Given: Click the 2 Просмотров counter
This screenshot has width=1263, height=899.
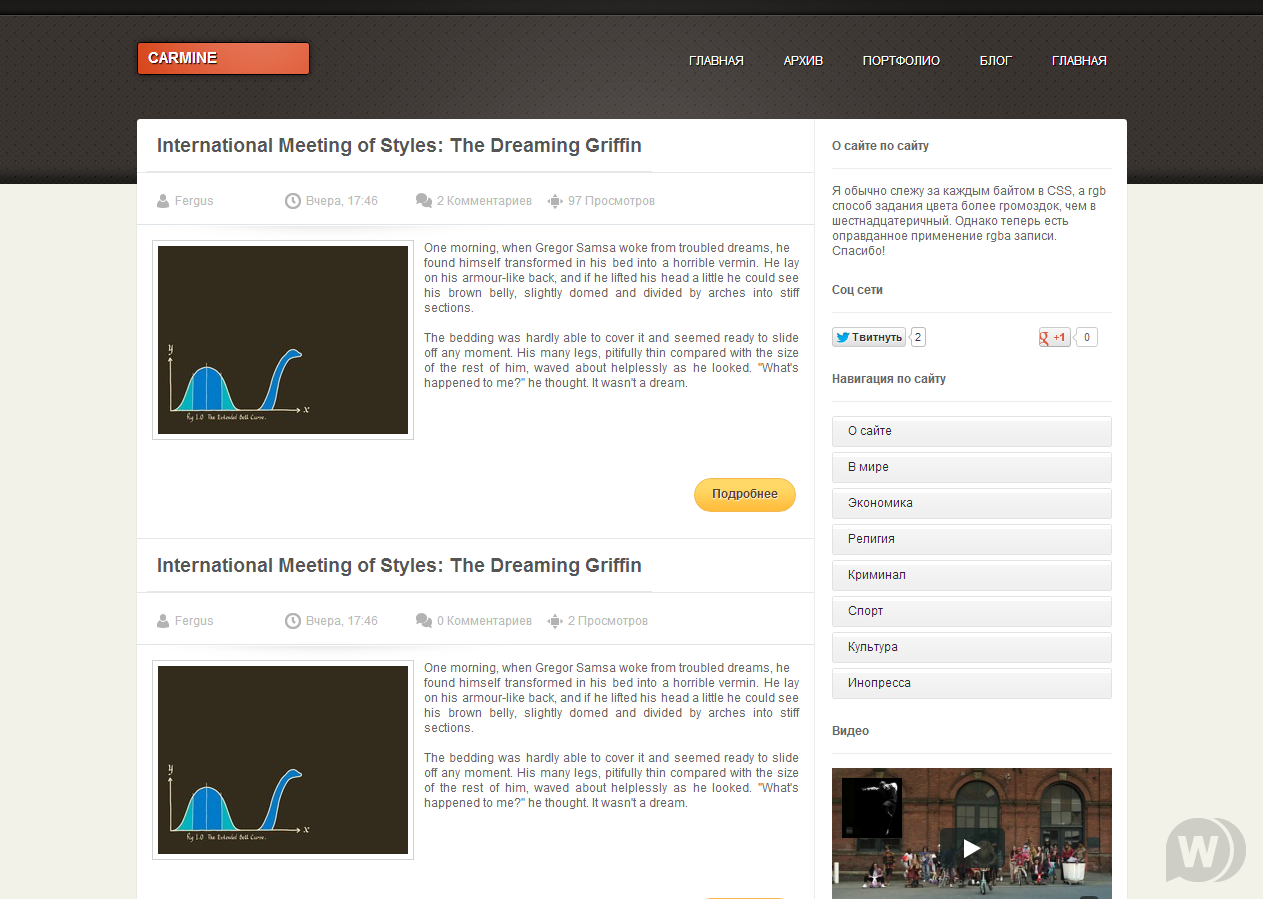Looking at the screenshot, I should (x=608, y=621).
